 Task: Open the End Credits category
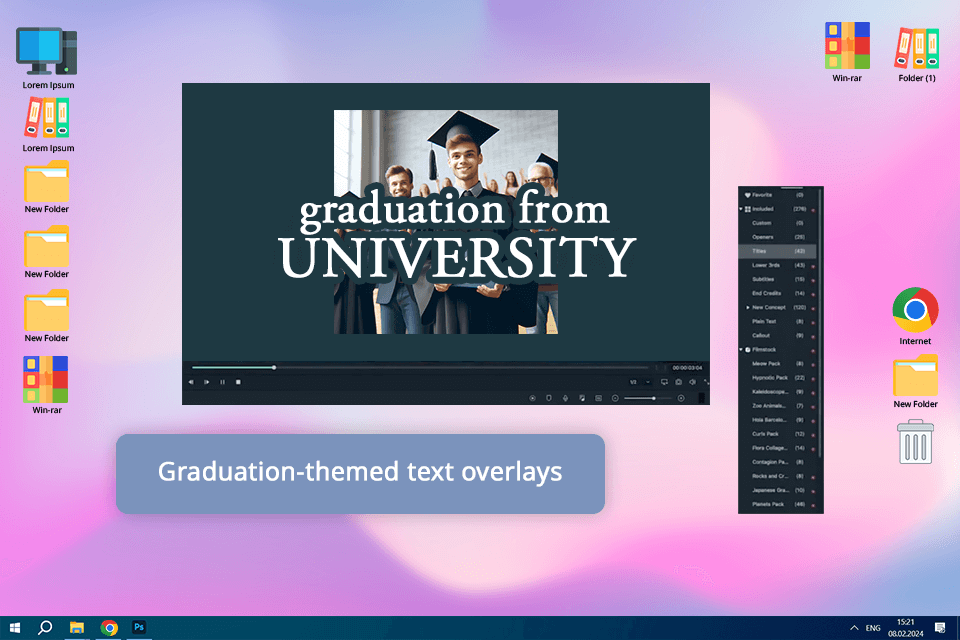[x=778, y=293]
